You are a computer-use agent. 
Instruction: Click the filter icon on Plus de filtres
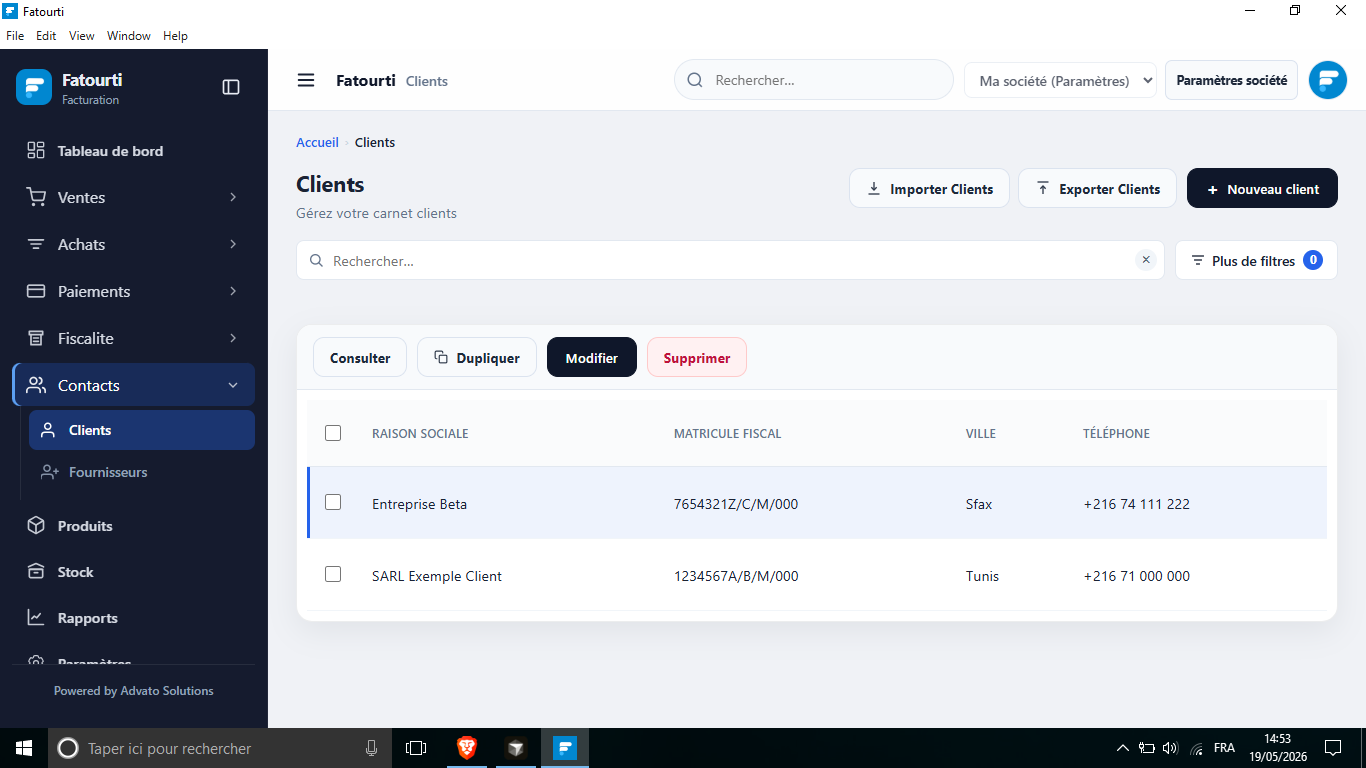pyautogui.click(x=1198, y=260)
